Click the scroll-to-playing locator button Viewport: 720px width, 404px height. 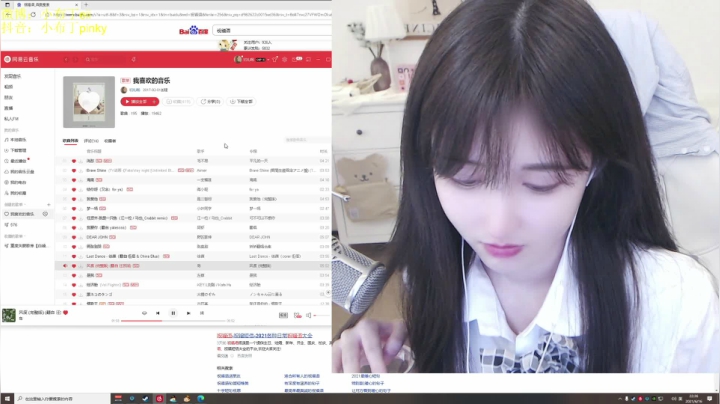click(328, 292)
